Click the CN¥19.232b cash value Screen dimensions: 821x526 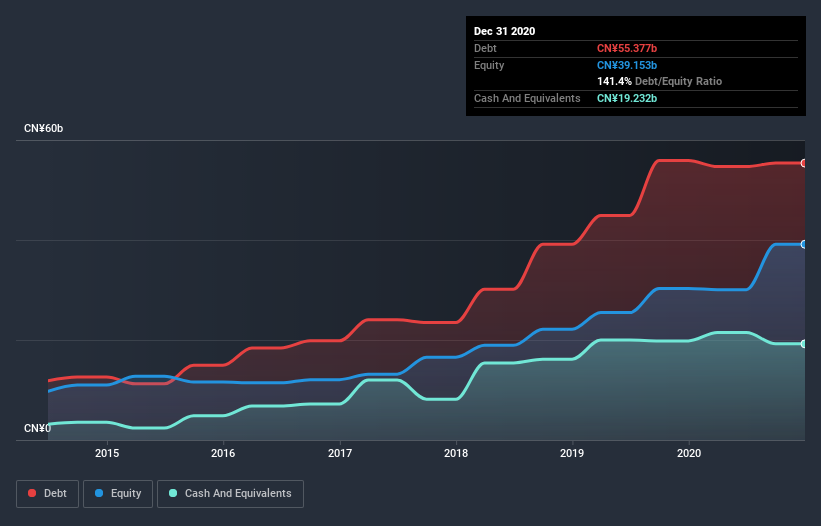(627, 98)
